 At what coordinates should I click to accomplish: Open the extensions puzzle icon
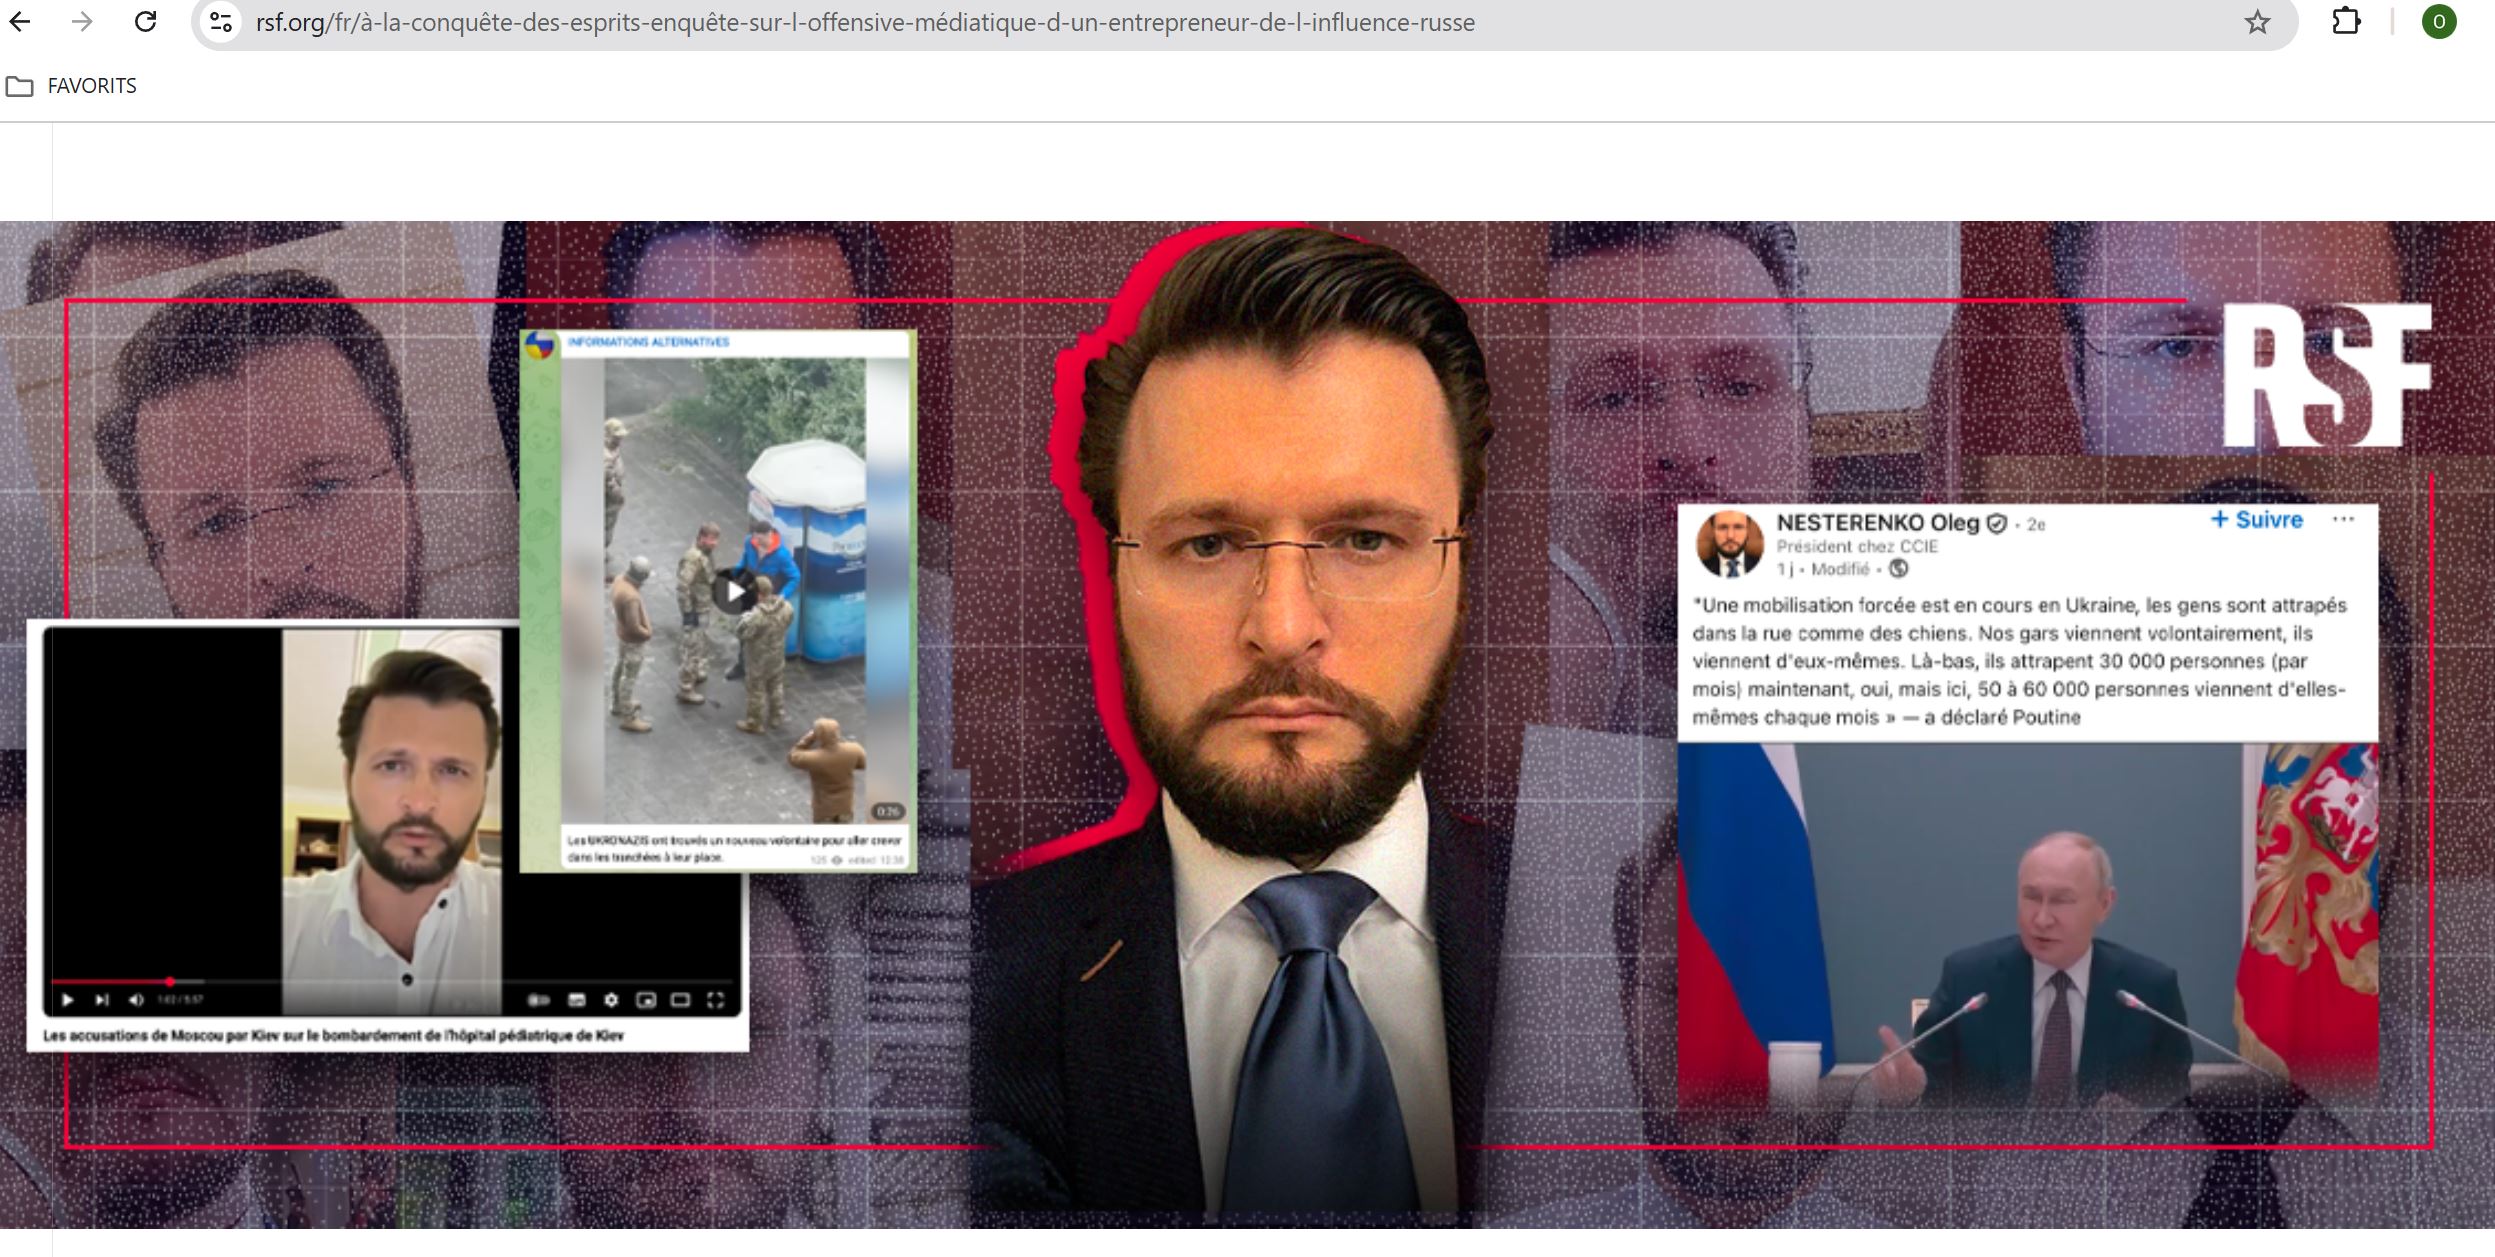(x=2346, y=22)
